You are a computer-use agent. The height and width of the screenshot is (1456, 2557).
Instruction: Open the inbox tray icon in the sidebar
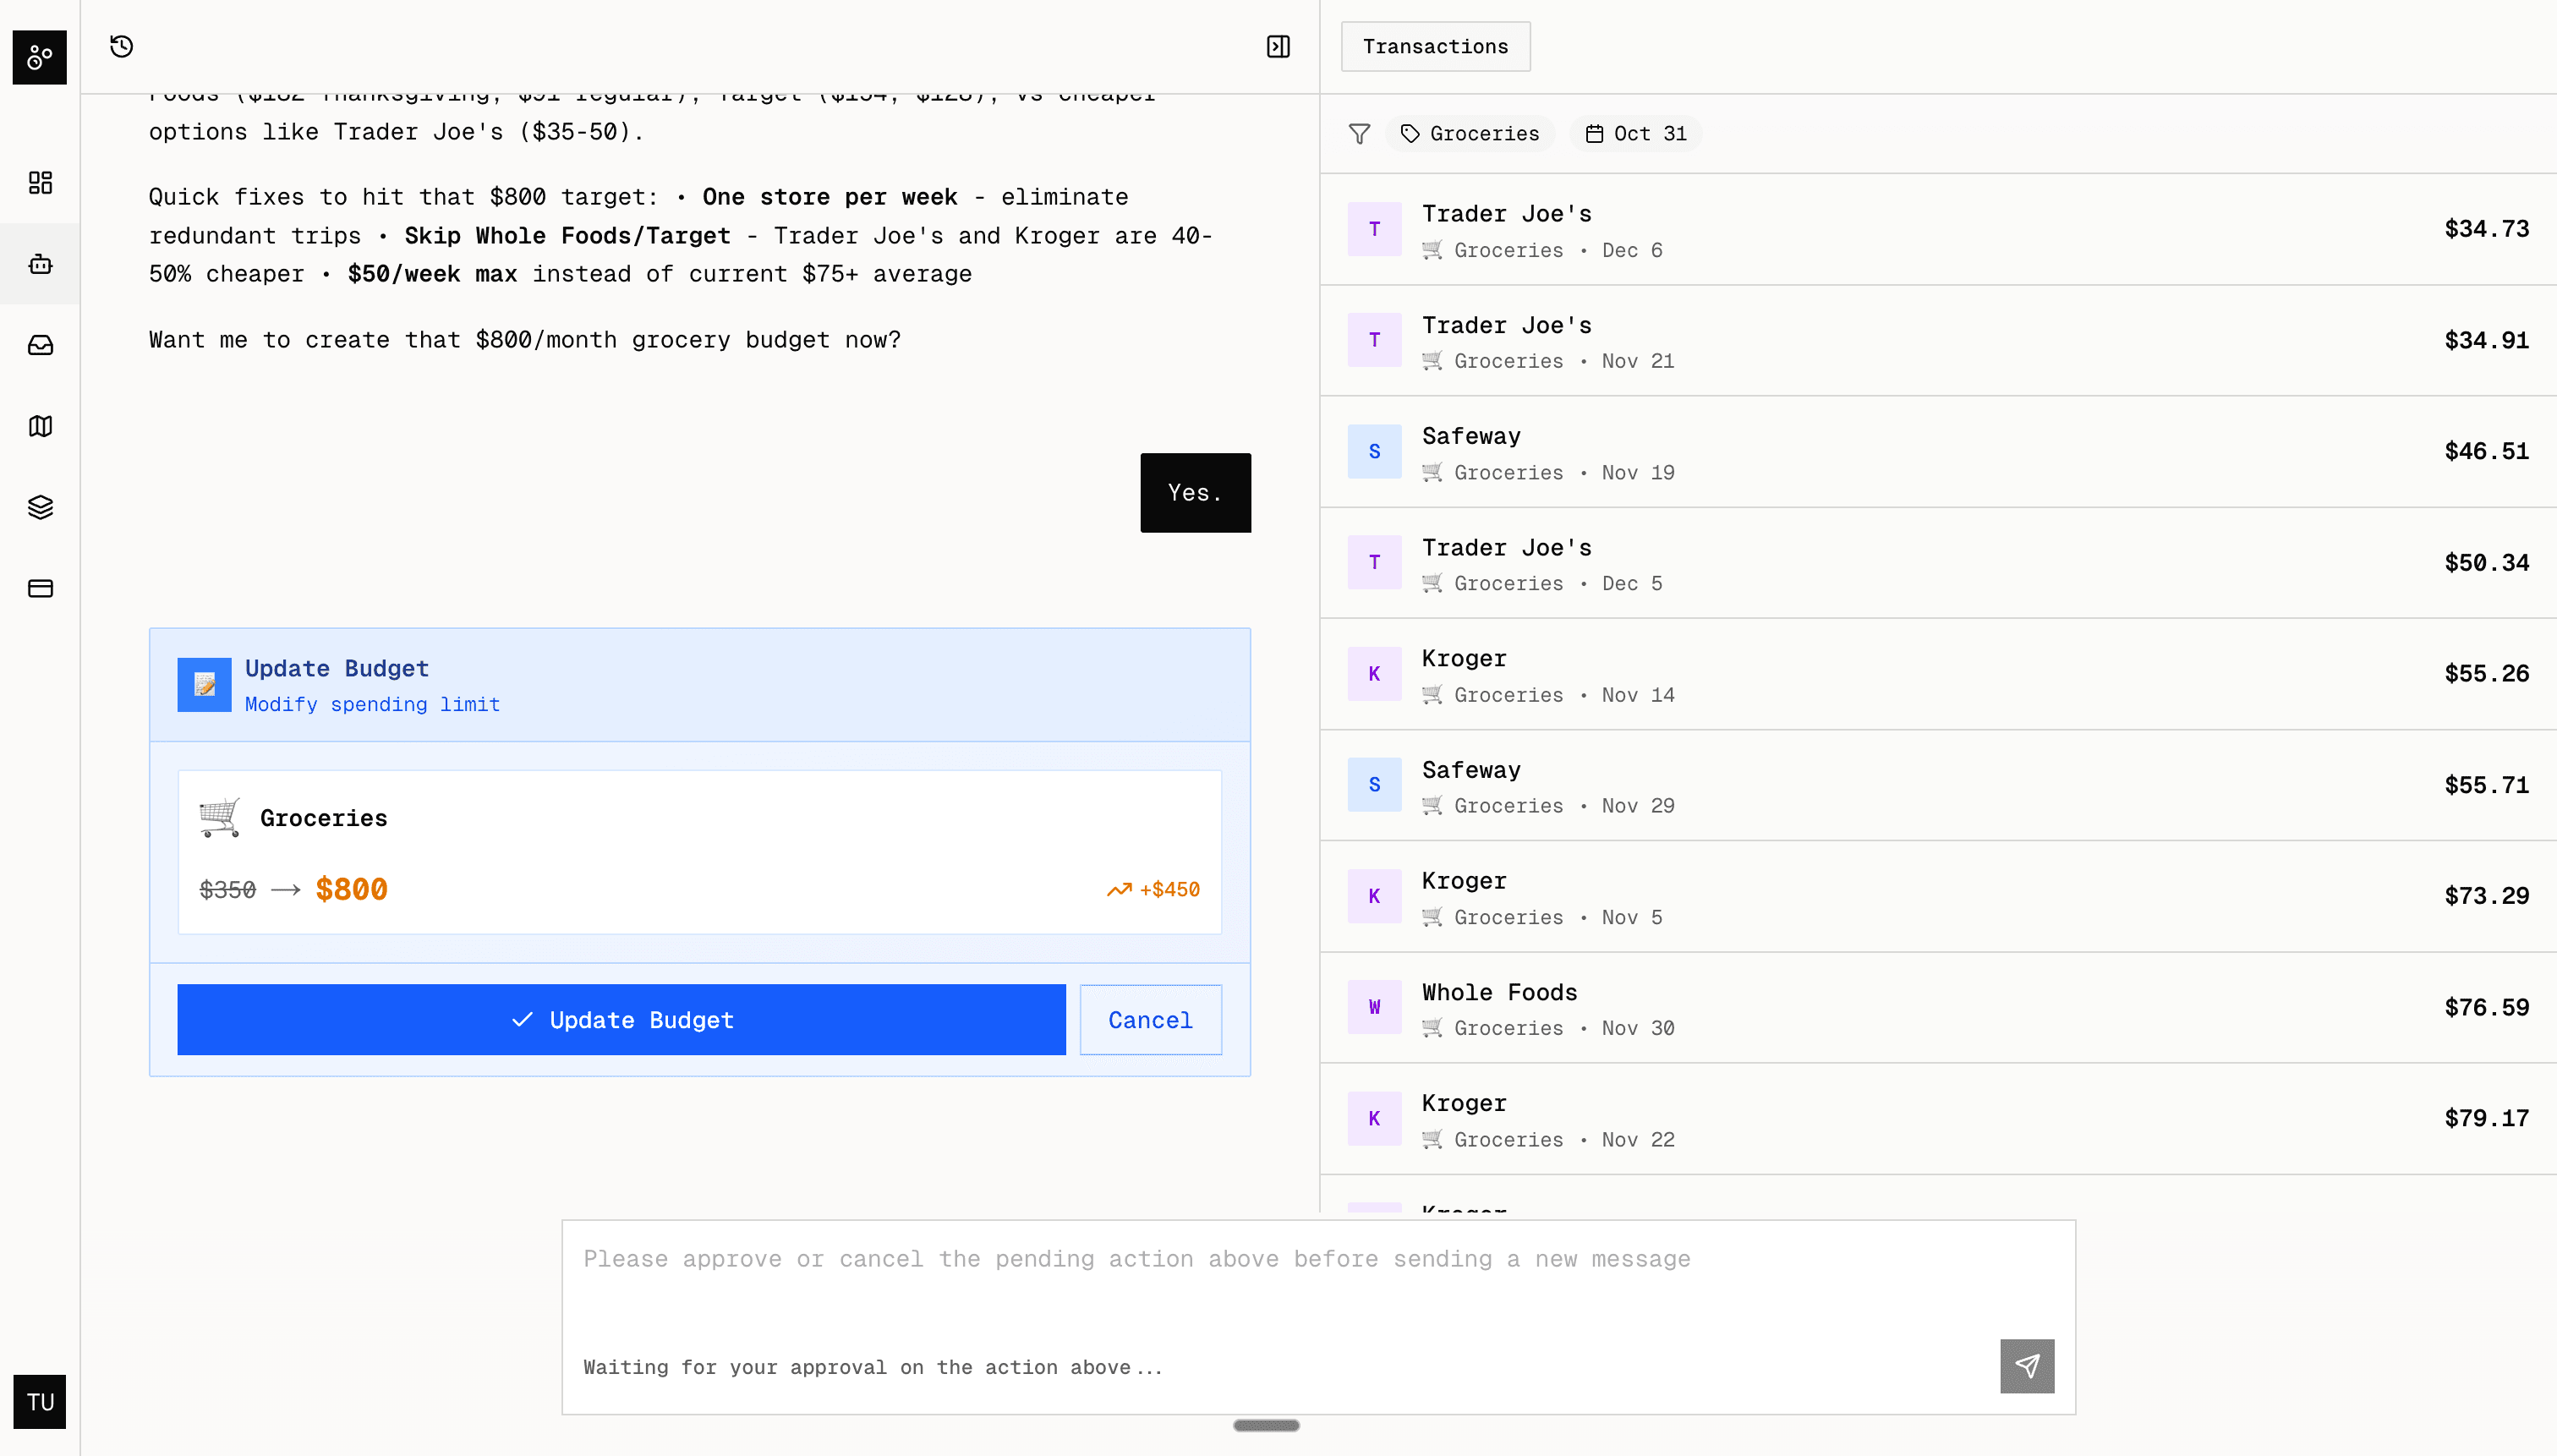click(x=40, y=344)
